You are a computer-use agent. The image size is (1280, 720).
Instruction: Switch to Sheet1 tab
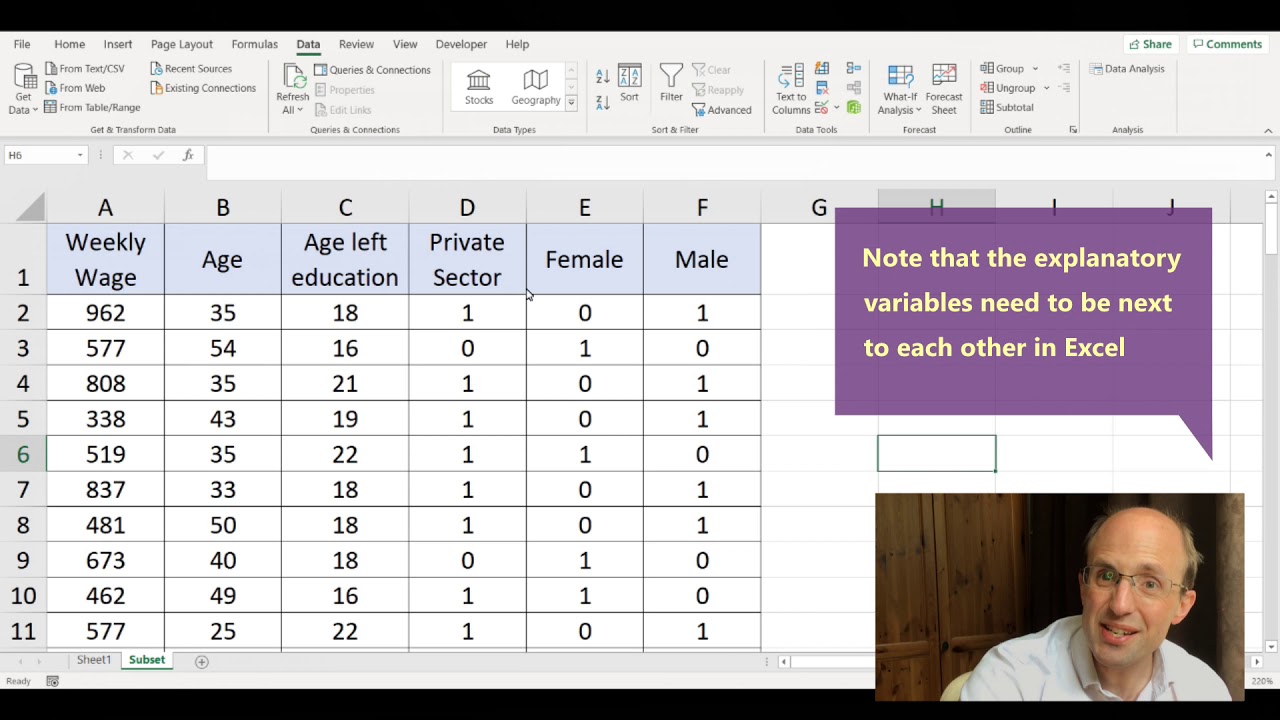(x=94, y=660)
